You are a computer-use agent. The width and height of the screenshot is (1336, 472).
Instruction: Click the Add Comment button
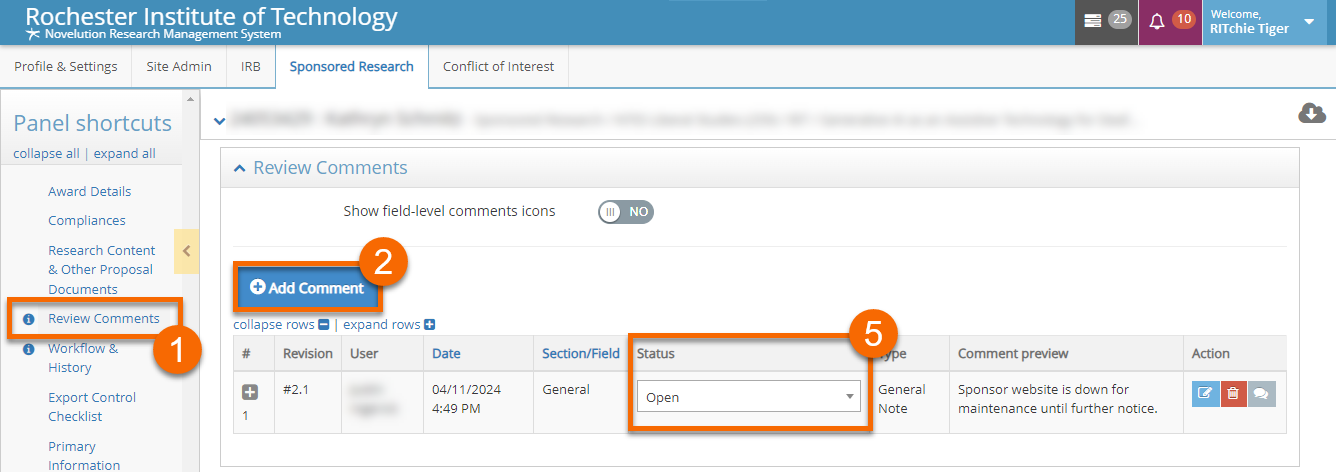[307, 288]
